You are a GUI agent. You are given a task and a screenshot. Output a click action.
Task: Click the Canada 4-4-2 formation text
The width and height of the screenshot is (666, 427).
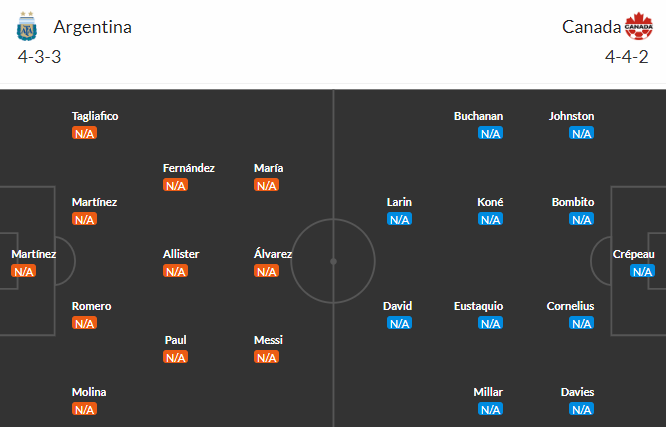pyautogui.click(x=626, y=57)
